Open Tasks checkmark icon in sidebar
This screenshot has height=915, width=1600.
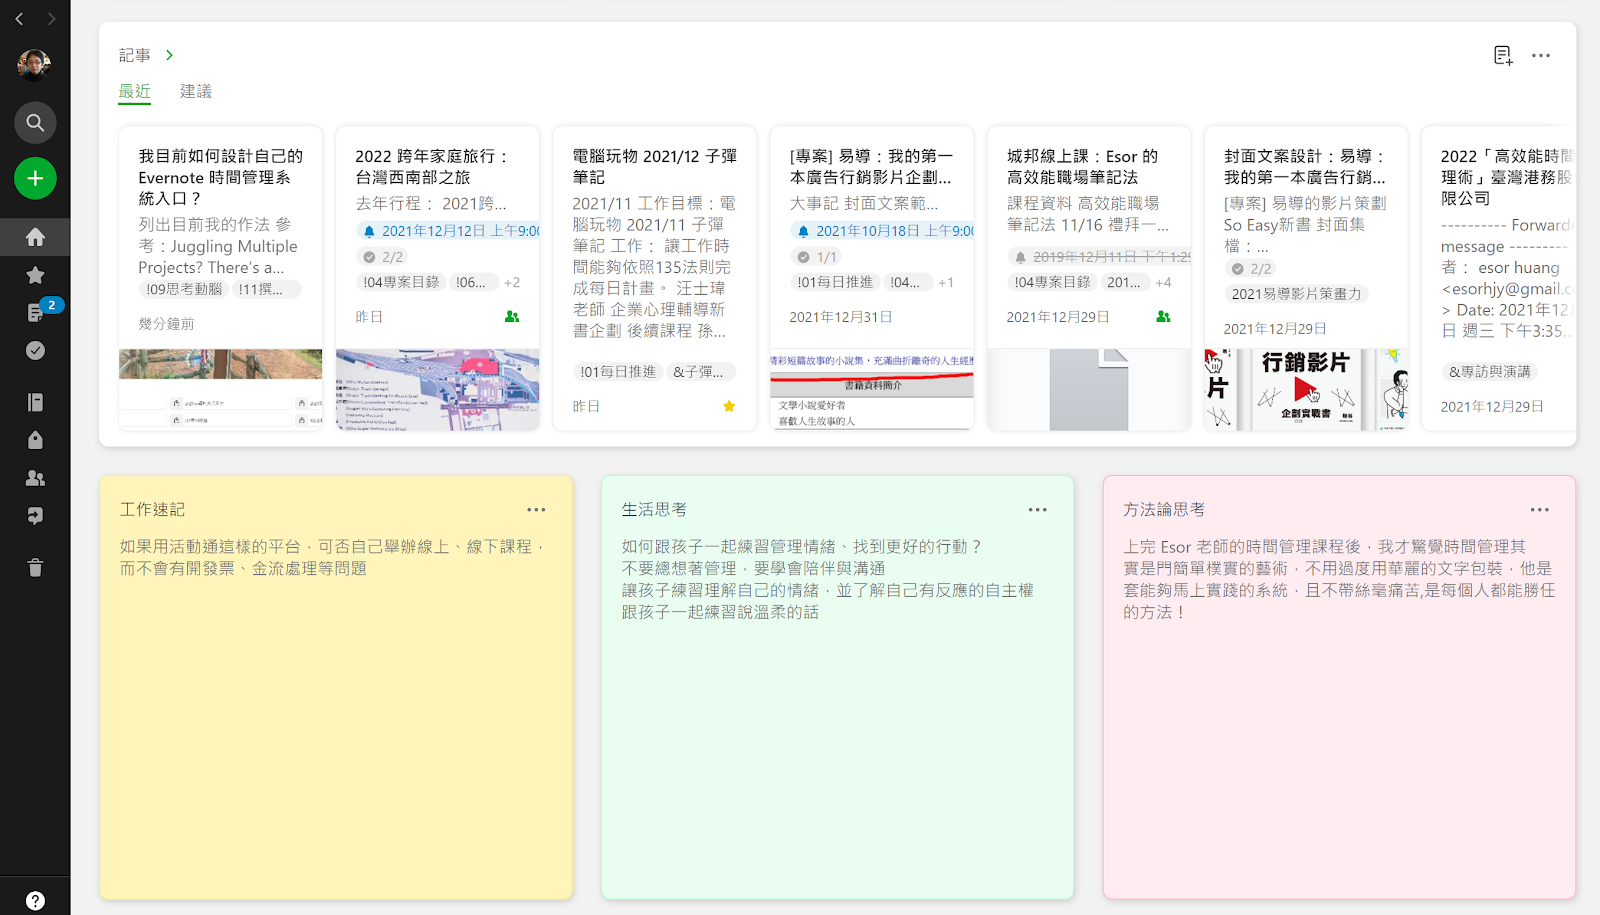(35, 351)
